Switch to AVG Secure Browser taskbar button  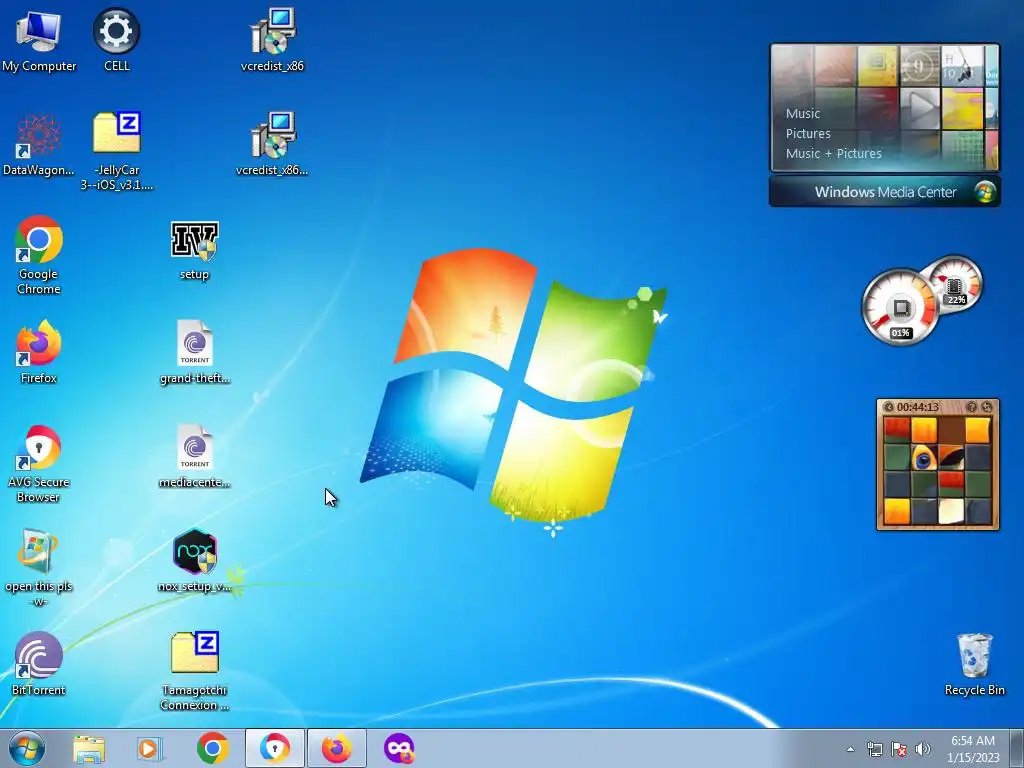click(x=274, y=748)
